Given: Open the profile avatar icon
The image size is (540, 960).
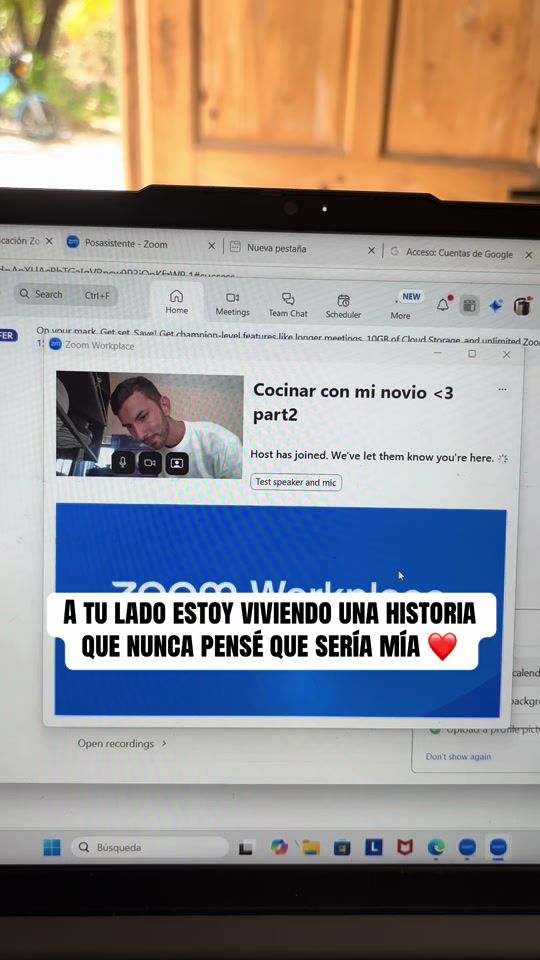Looking at the screenshot, I should tap(523, 306).
